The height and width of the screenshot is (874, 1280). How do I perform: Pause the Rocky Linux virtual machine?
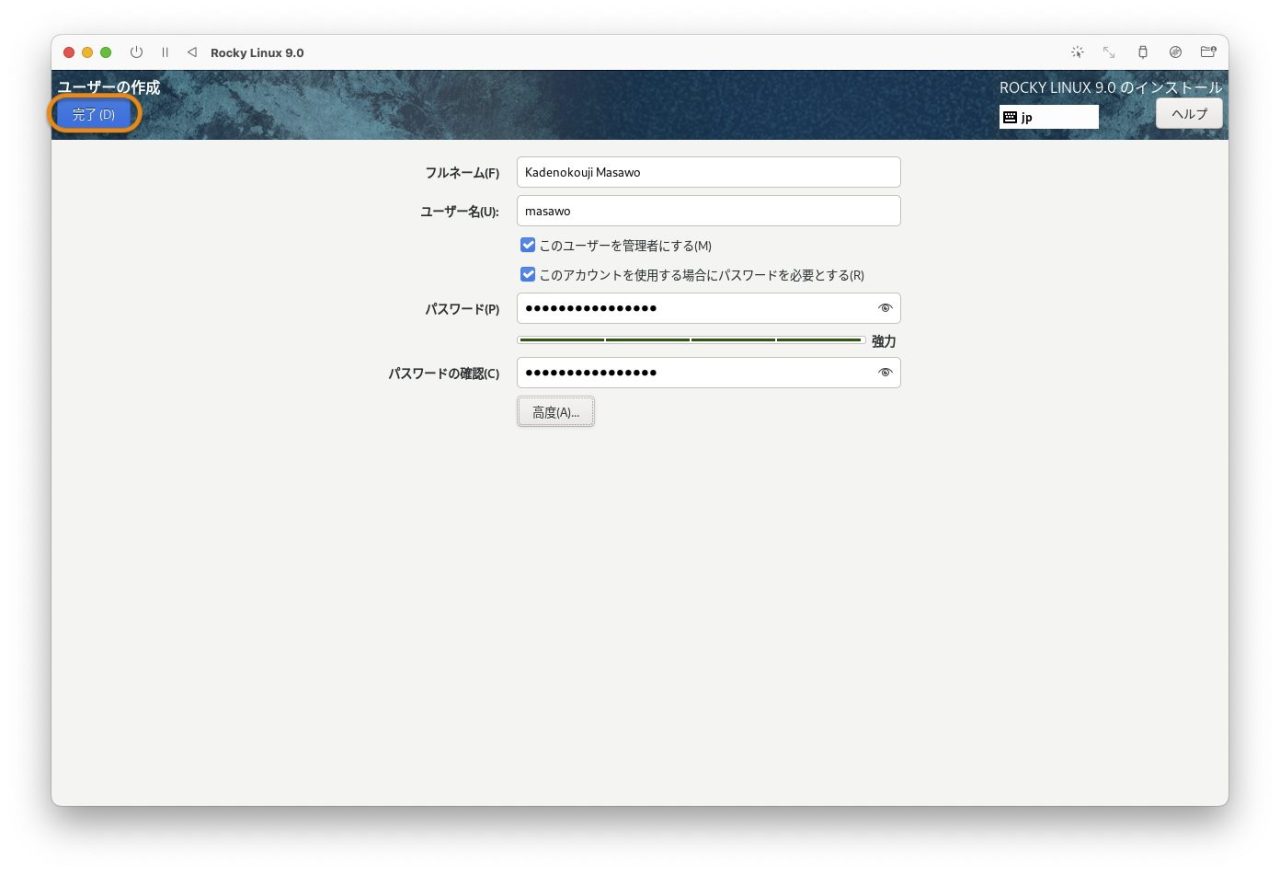[x=165, y=52]
